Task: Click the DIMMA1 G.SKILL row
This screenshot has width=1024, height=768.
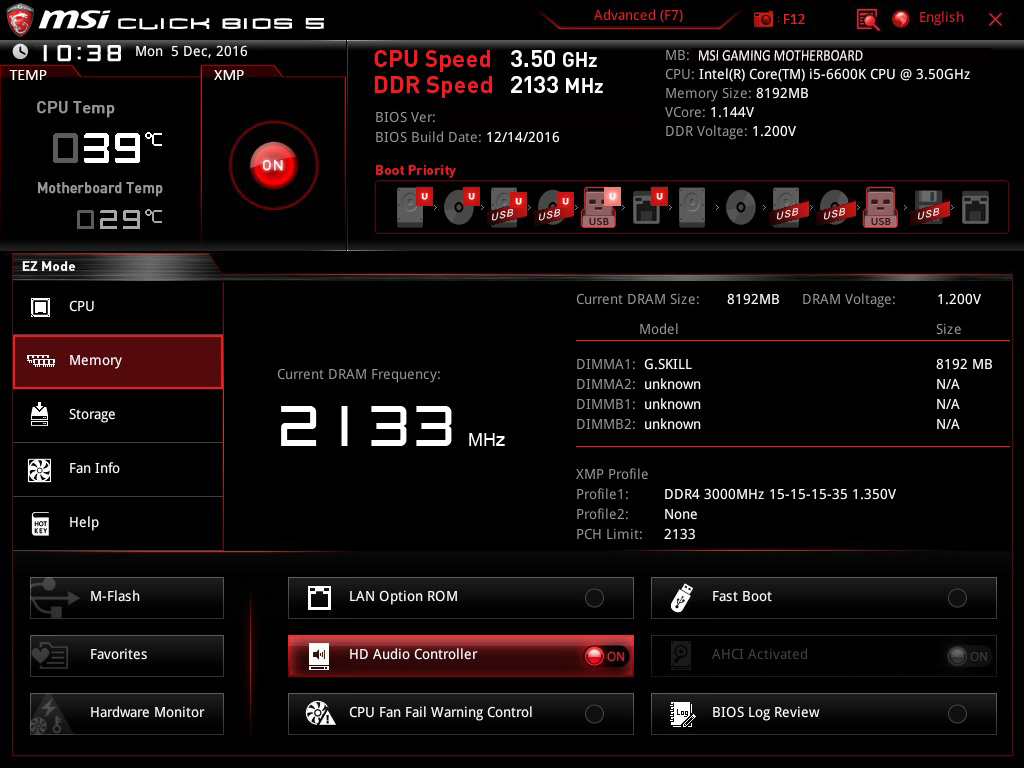Action: point(784,364)
